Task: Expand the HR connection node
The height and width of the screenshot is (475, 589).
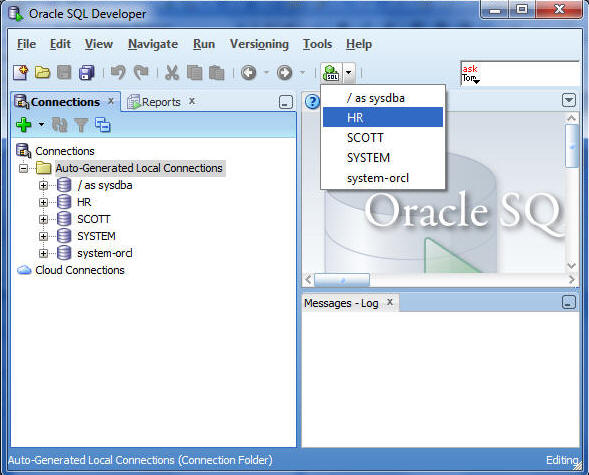Action: pyautogui.click(x=43, y=202)
